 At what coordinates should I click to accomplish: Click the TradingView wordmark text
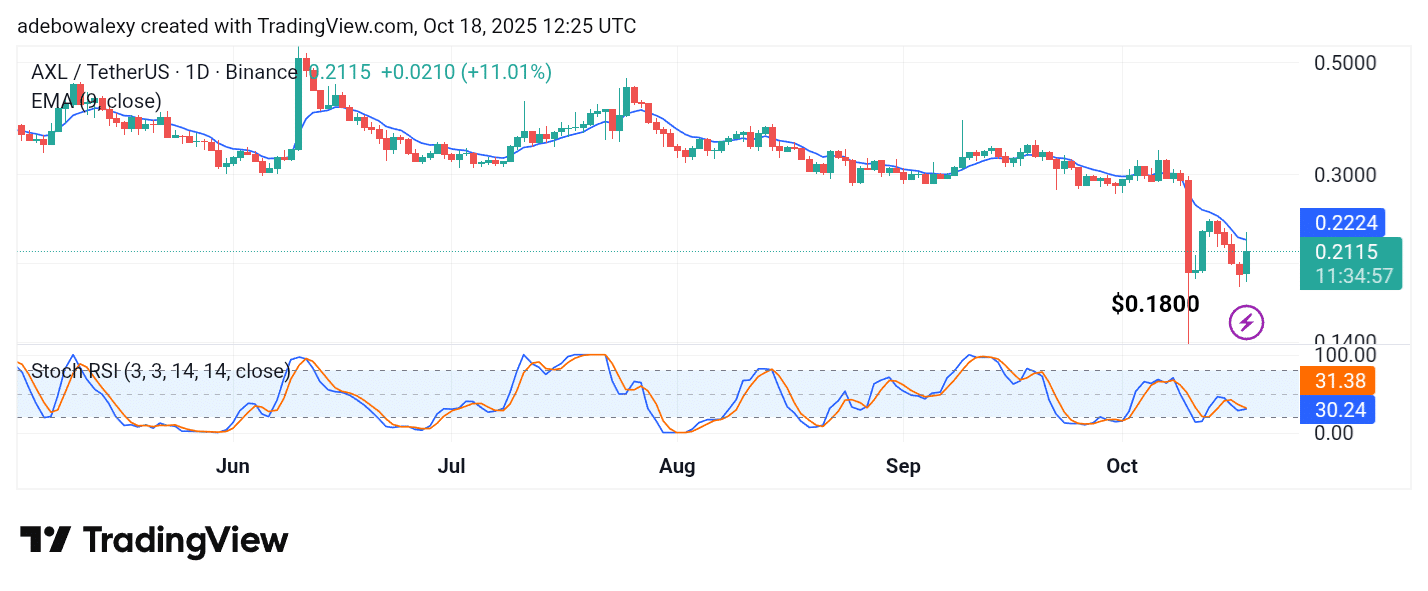(185, 541)
